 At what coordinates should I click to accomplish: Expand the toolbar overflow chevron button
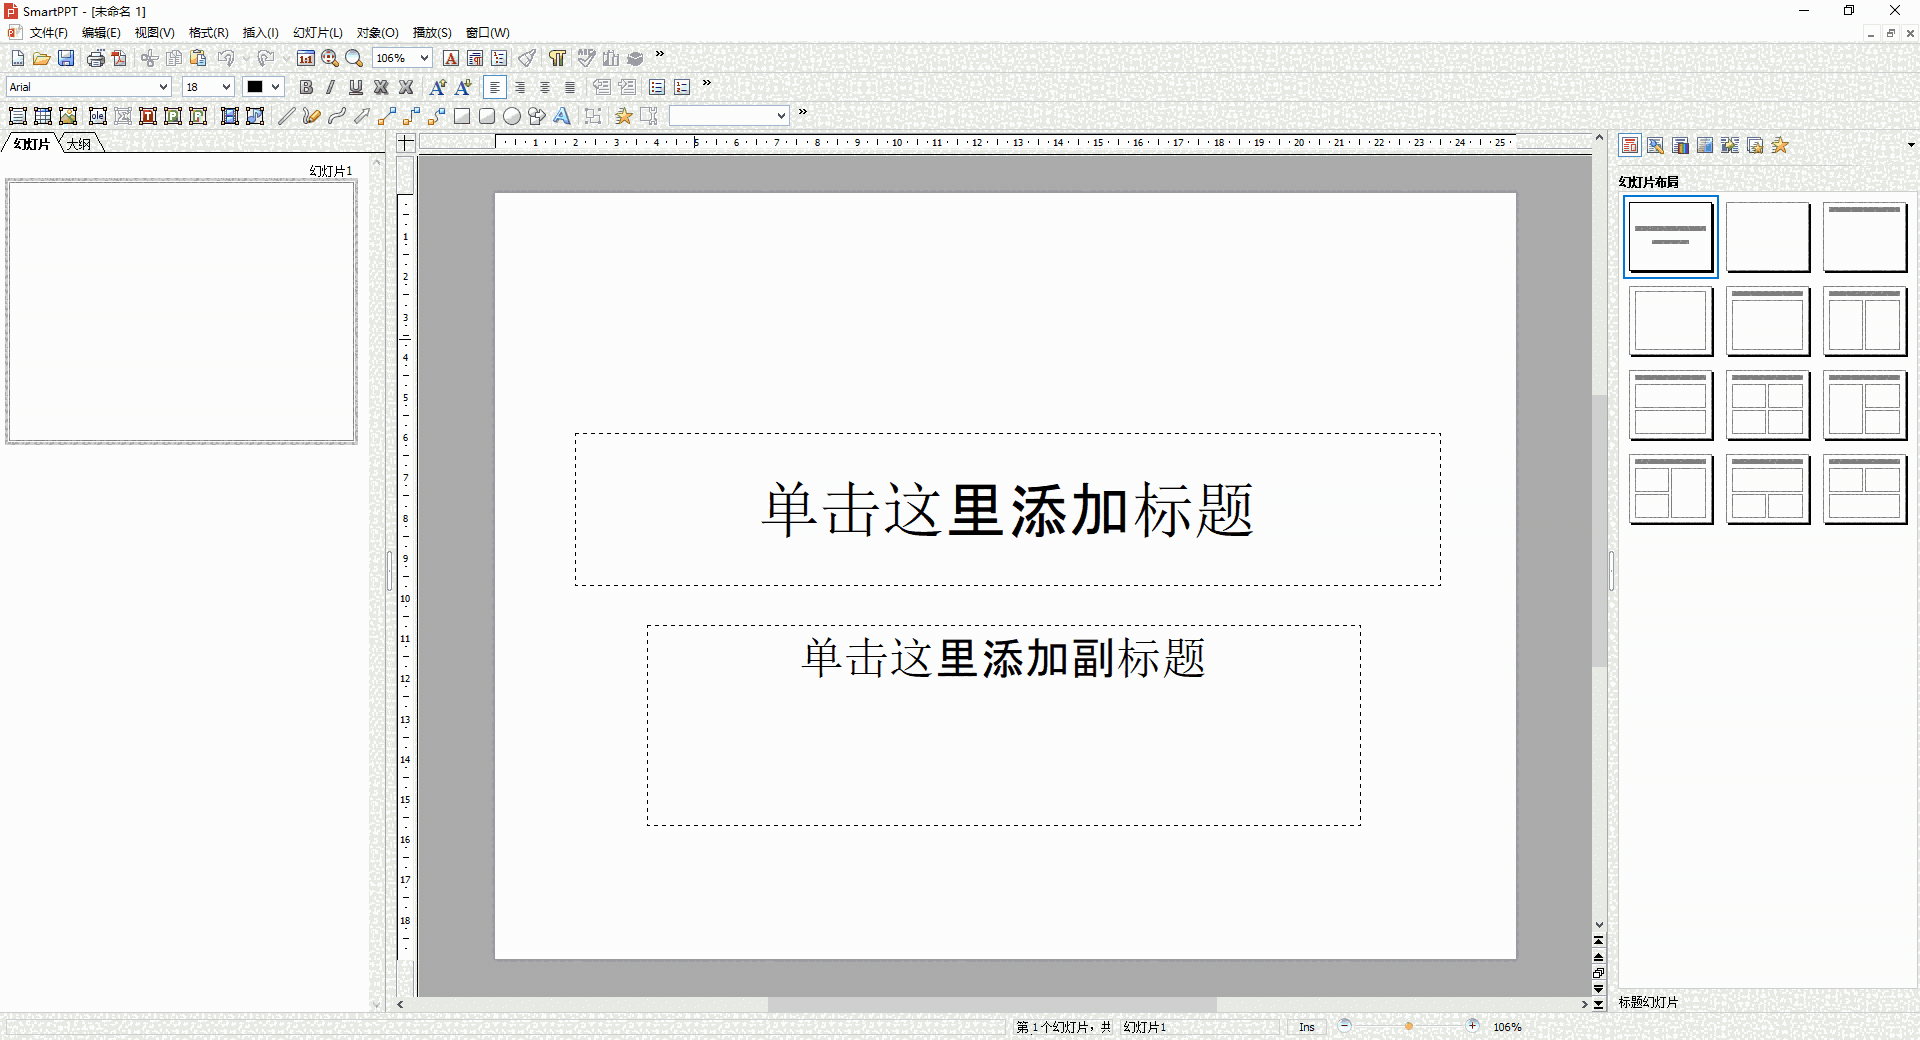(658, 55)
